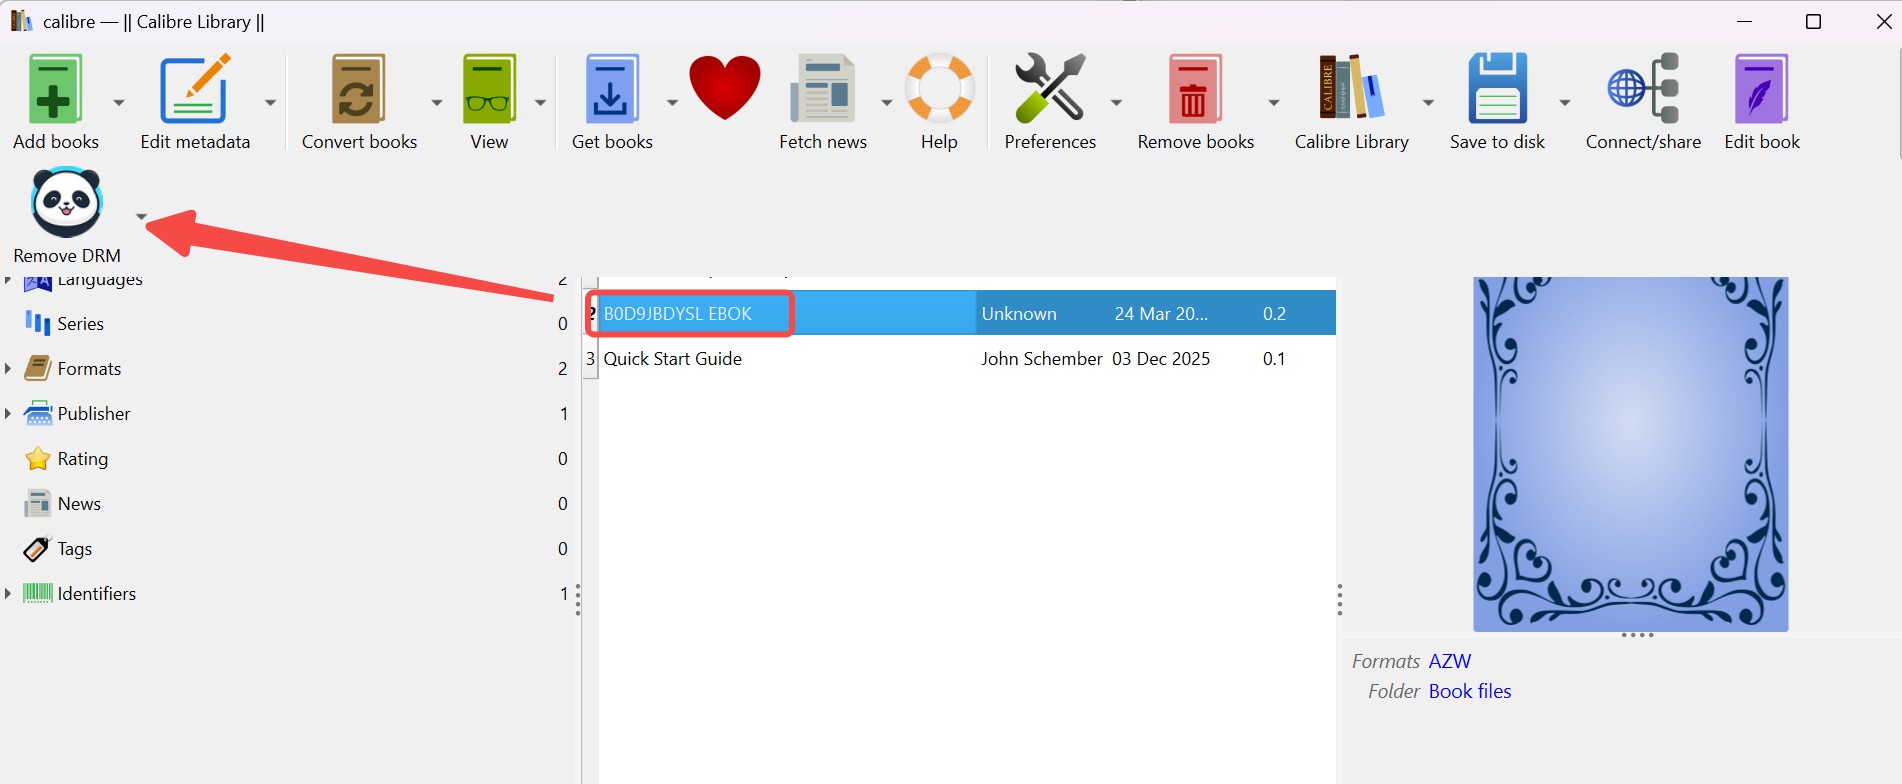Click the Edit book icon
Screen dimensions: 1902x784
pyautogui.click(x=1761, y=89)
